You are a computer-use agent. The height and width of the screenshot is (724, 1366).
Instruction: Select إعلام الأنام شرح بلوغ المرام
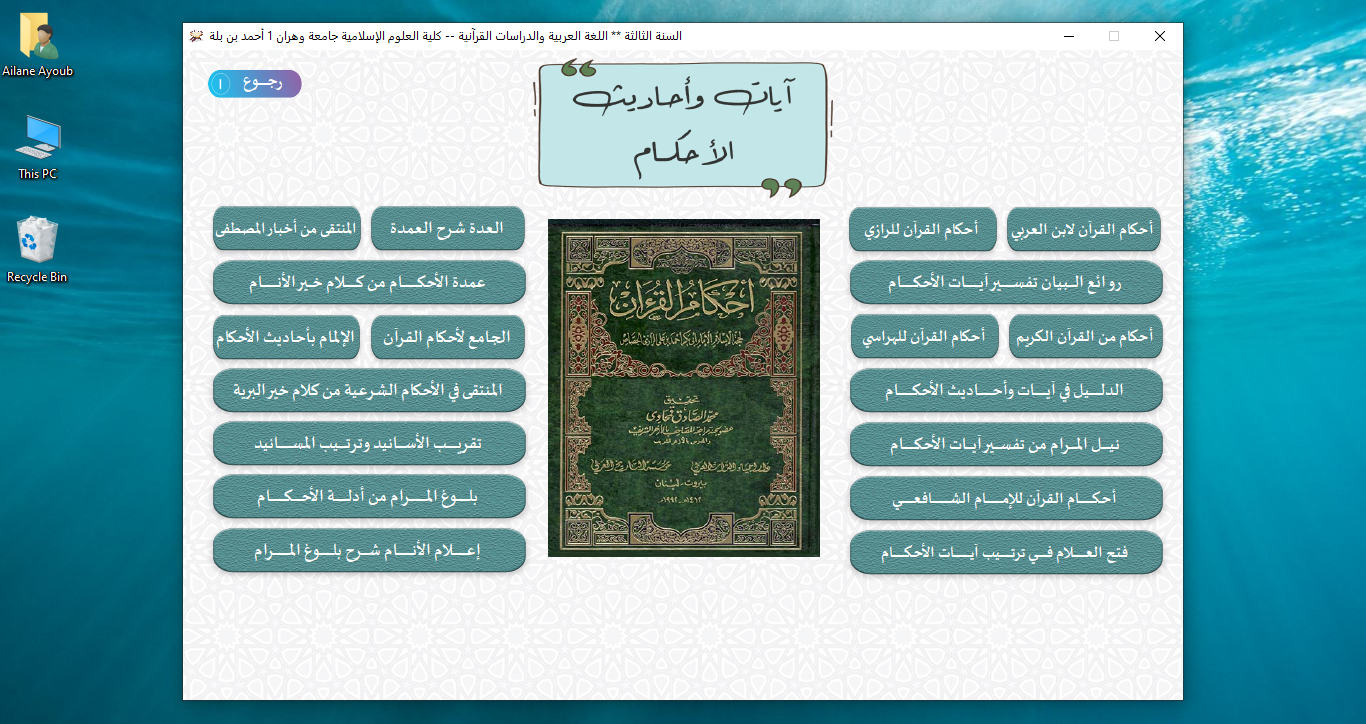tap(369, 550)
